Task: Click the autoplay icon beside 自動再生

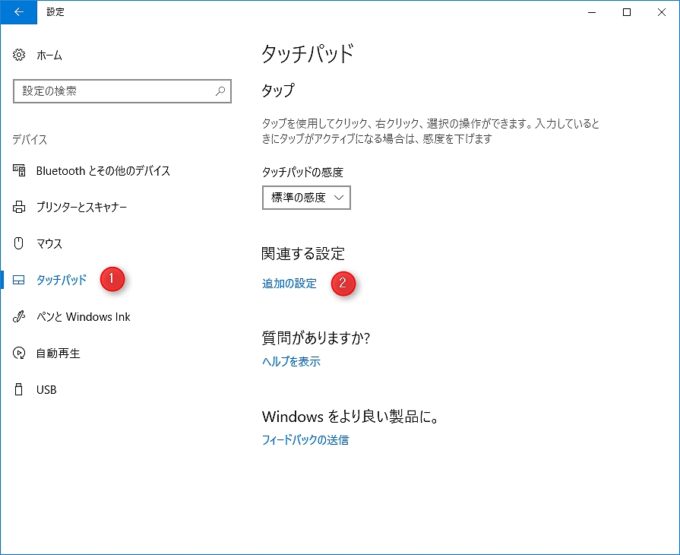Action: (18, 353)
